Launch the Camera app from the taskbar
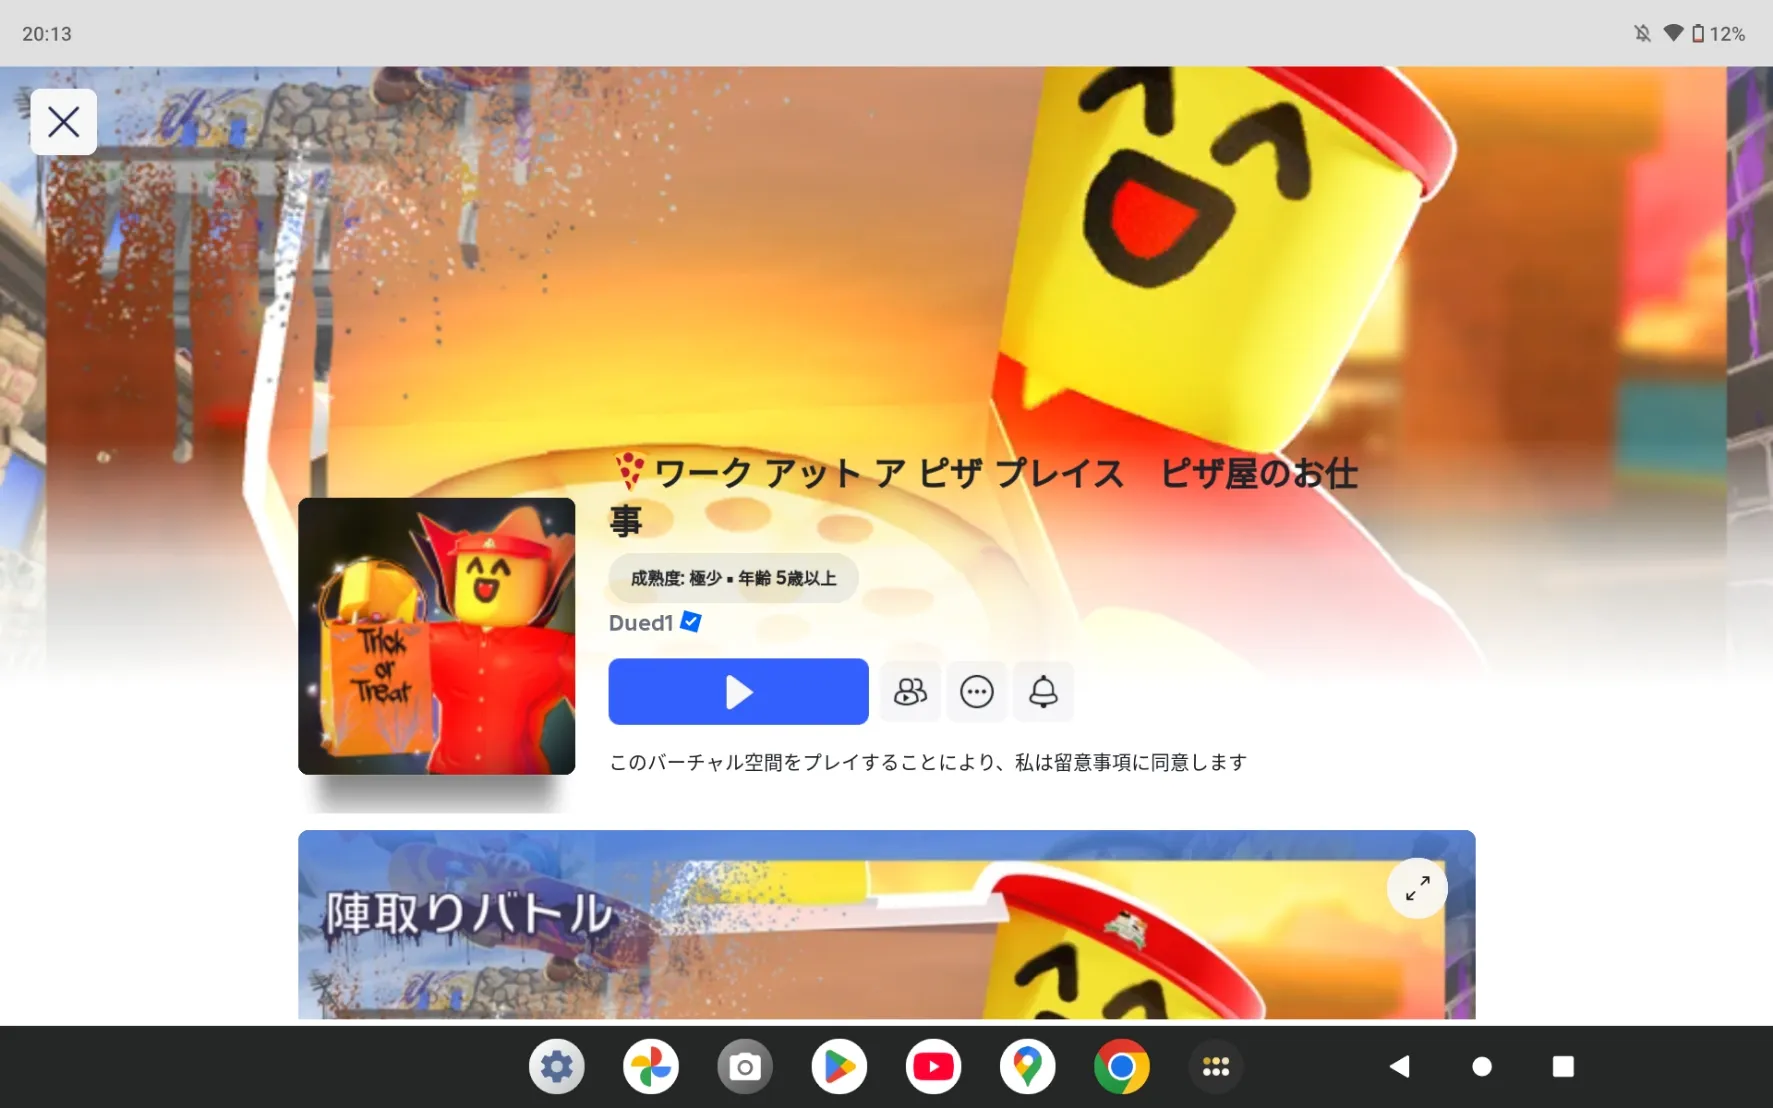 [745, 1067]
